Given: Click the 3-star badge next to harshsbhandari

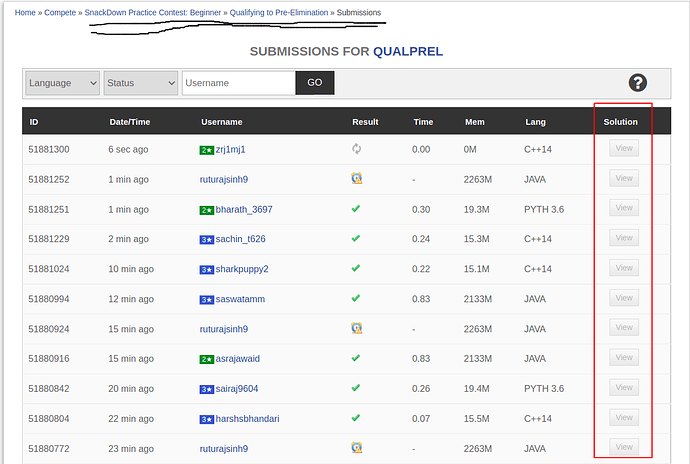Looking at the screenshot, I should 206,419.
